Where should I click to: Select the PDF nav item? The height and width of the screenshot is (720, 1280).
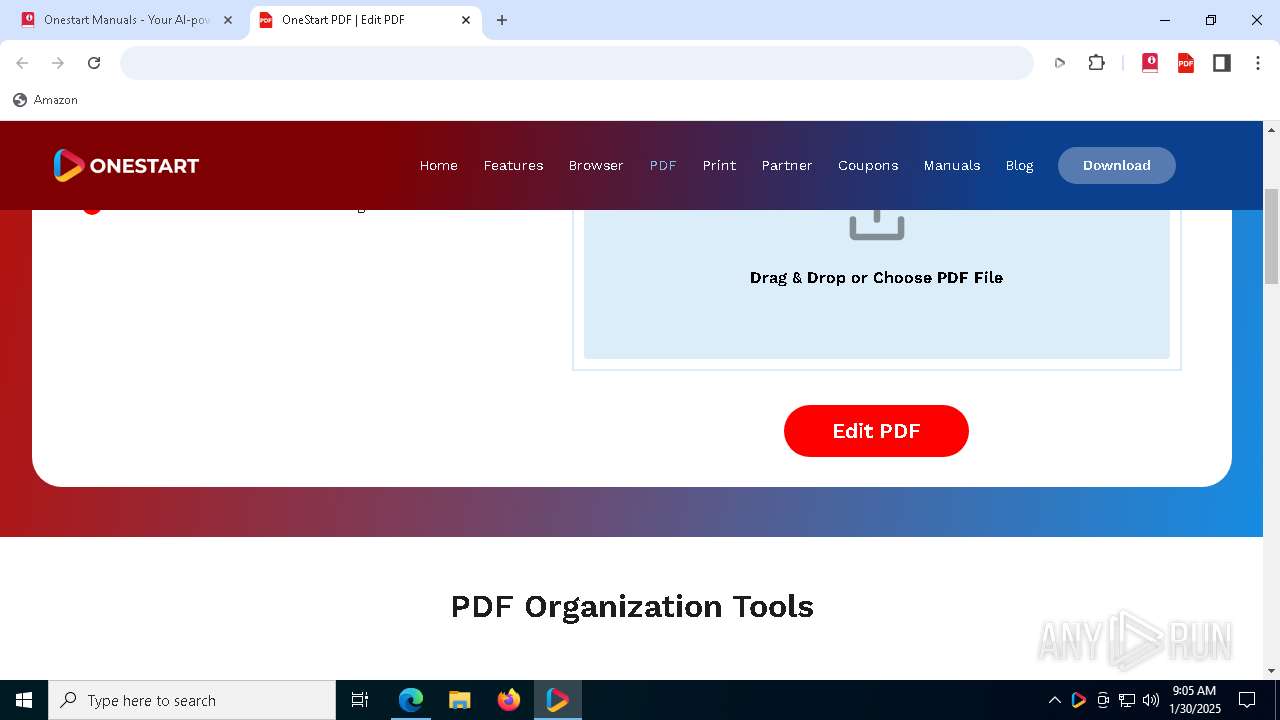663,165
